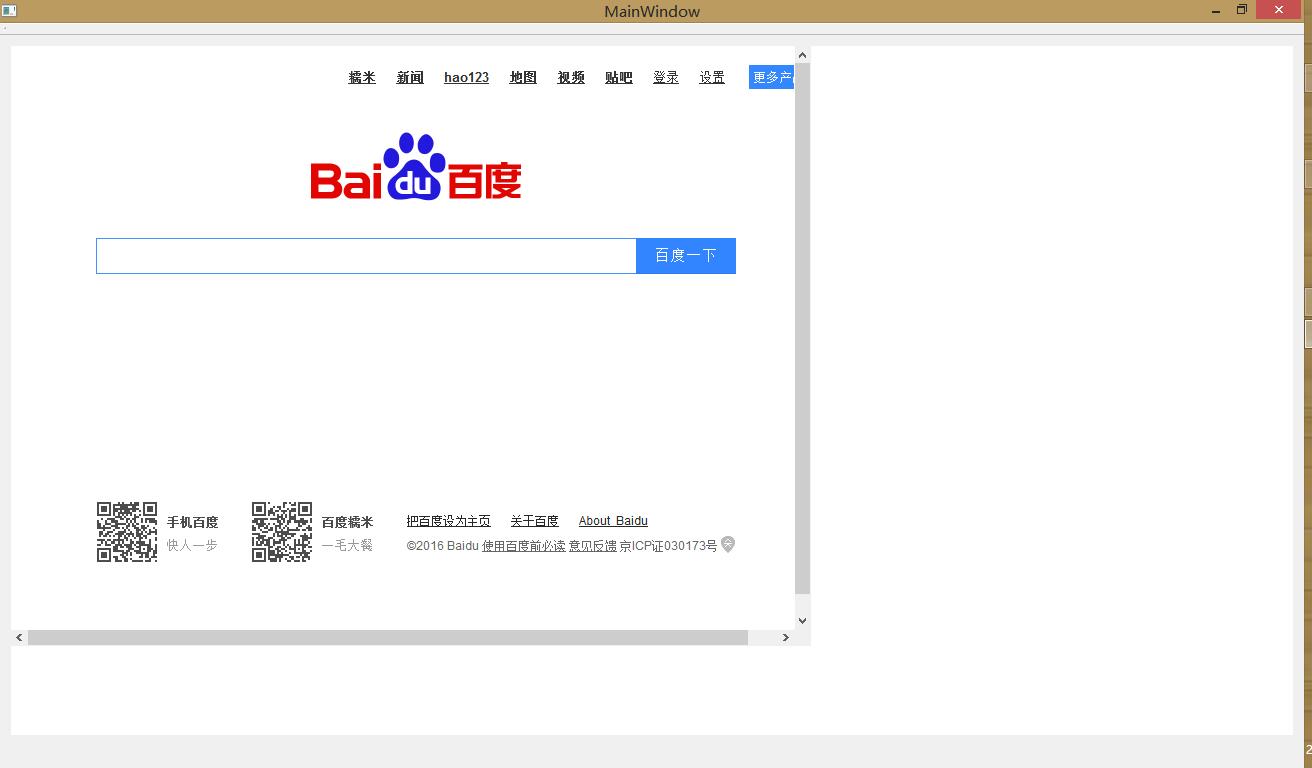Click the 百度糯米 QR code
The width and height of the screenshot is (1312, 768).
coord(282,532)
